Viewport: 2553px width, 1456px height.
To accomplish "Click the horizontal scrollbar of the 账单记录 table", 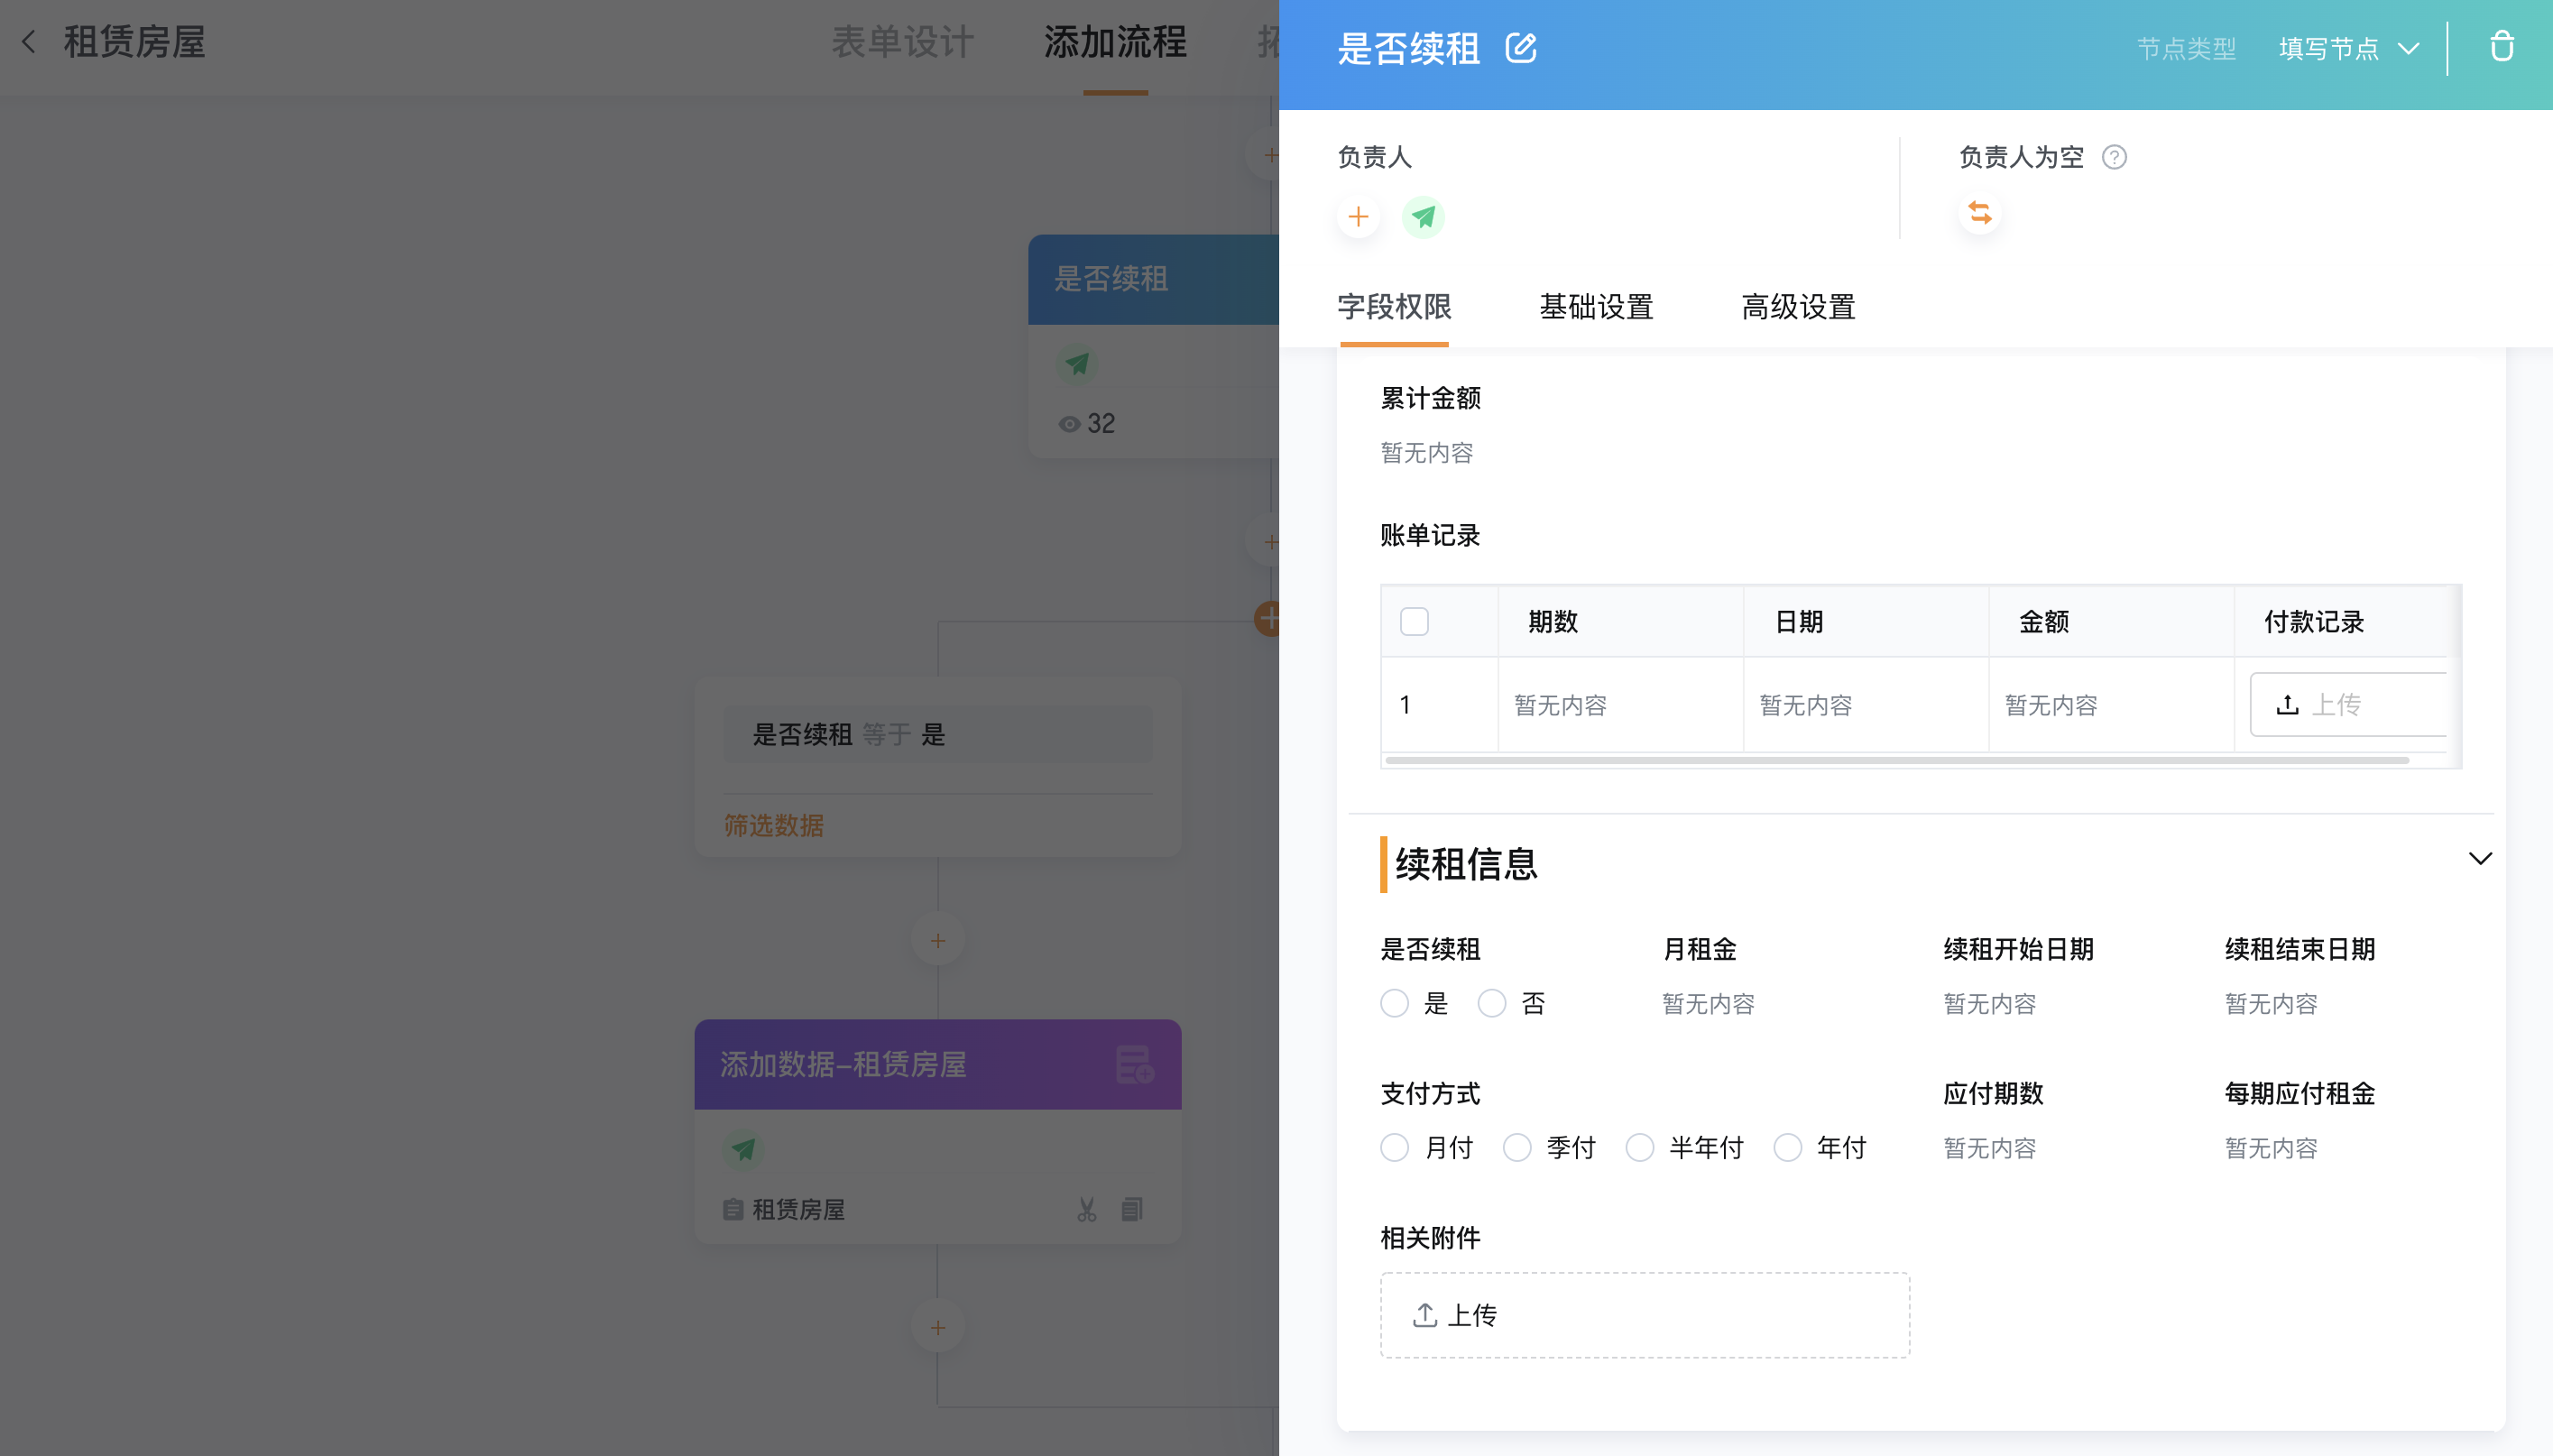I will (1897, 761).
